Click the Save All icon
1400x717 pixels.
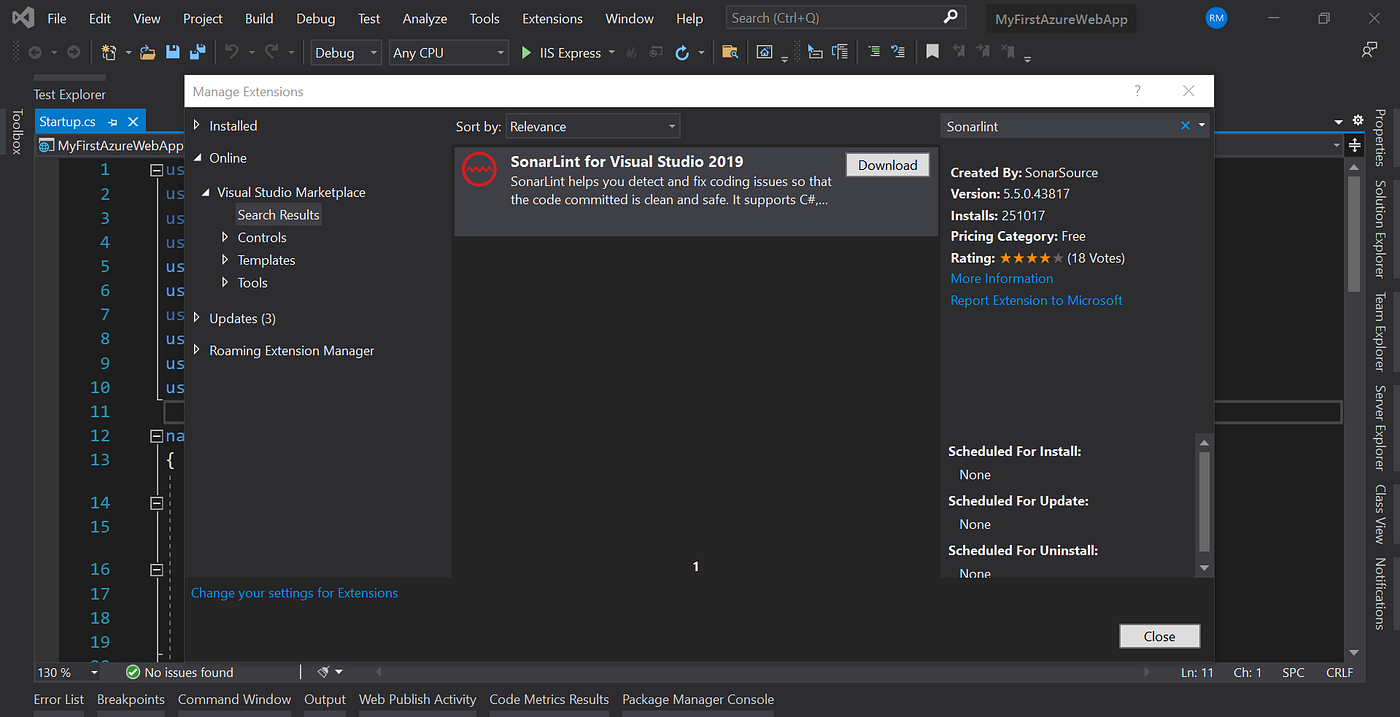(x=197, y=51)
